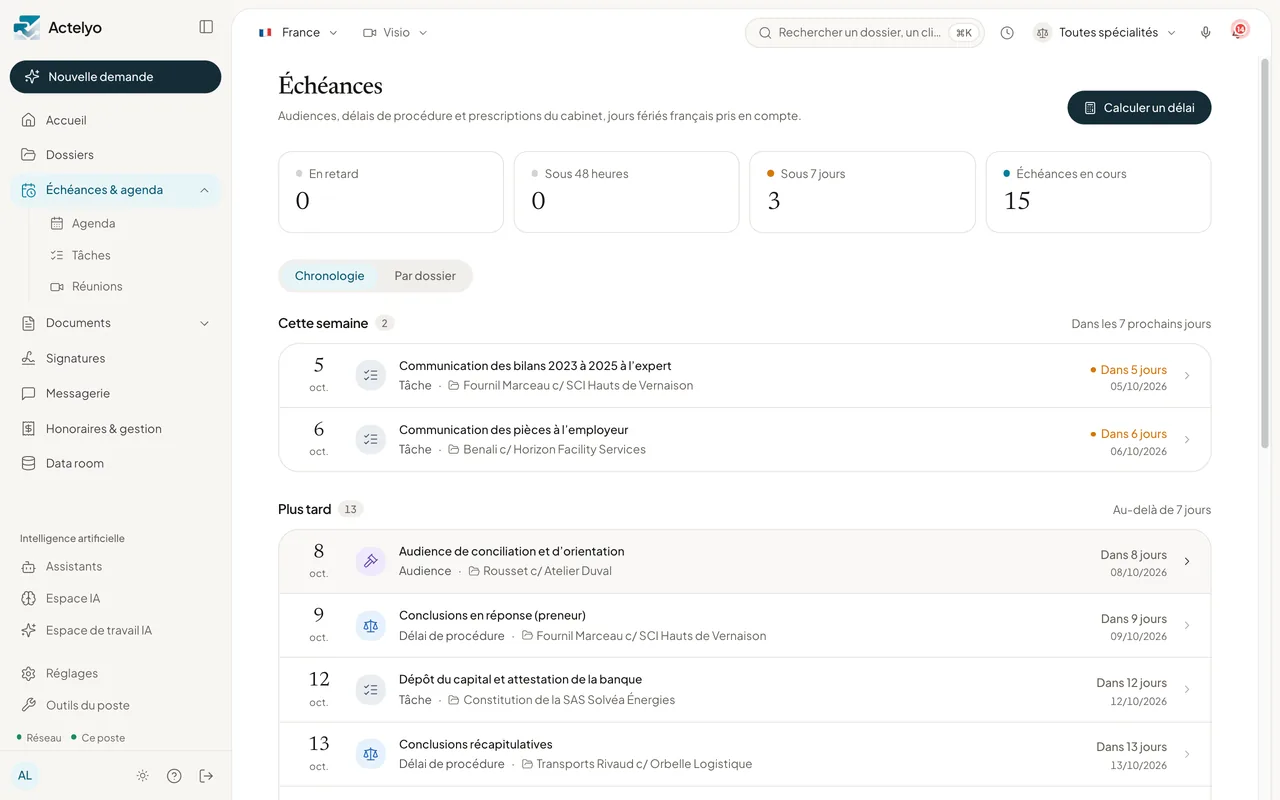Image resolution: width=1280 pixels, height=800 pixels.
Task: Open Dépôt du capital et attestation row
Action: [x=745, y=690]
